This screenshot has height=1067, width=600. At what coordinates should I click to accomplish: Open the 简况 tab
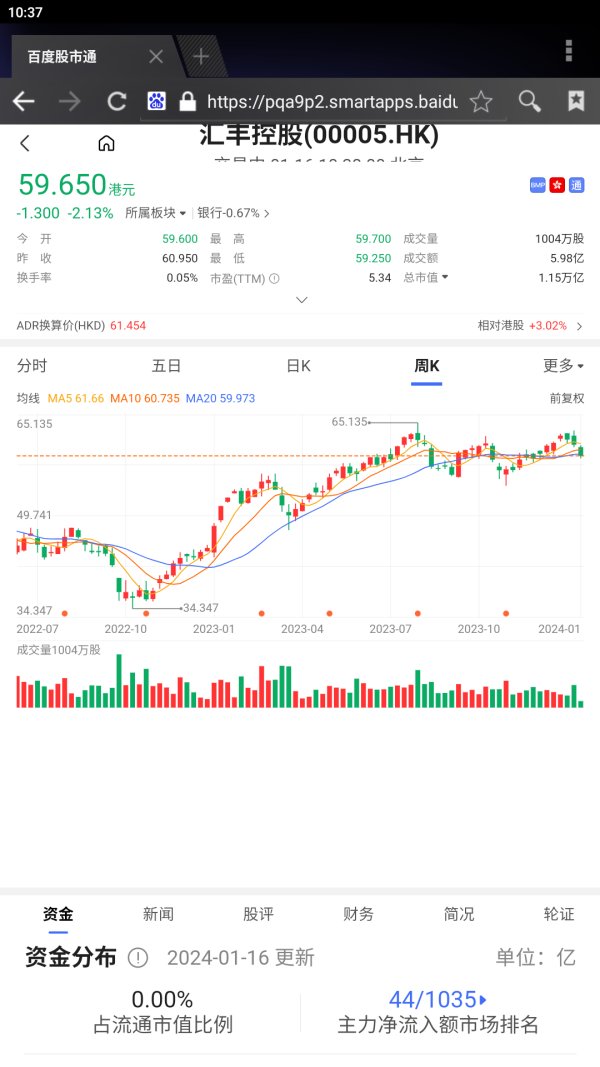(x=459, y=914)
